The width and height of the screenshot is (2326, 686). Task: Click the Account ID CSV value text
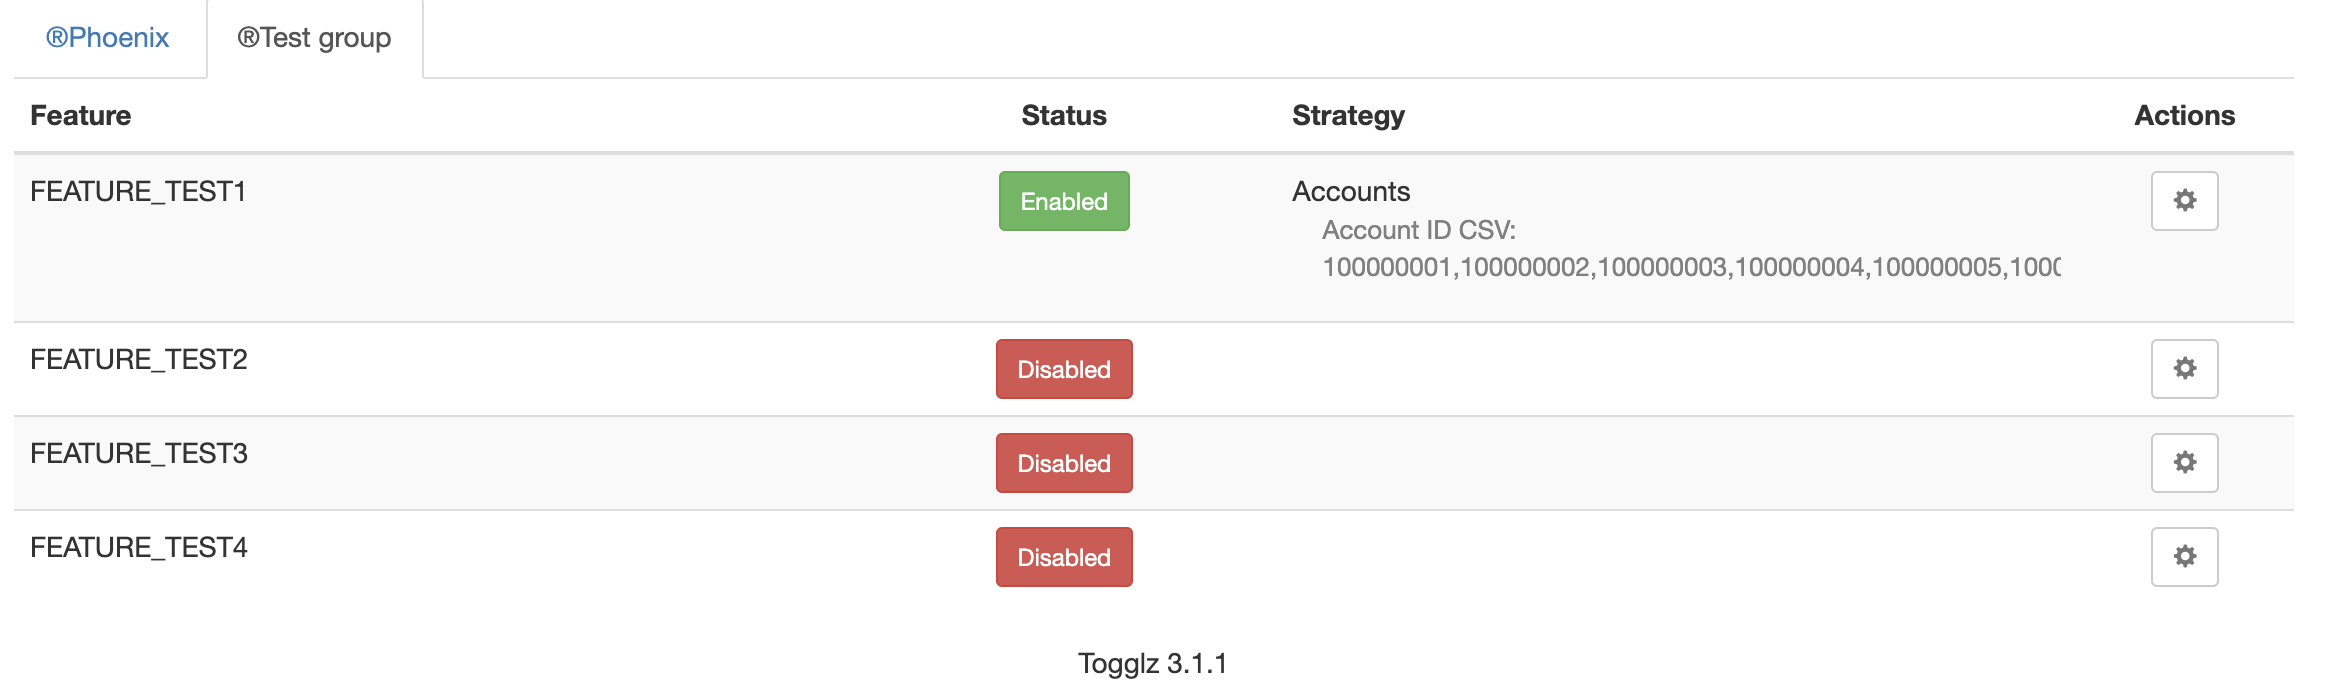point(1600,267)
